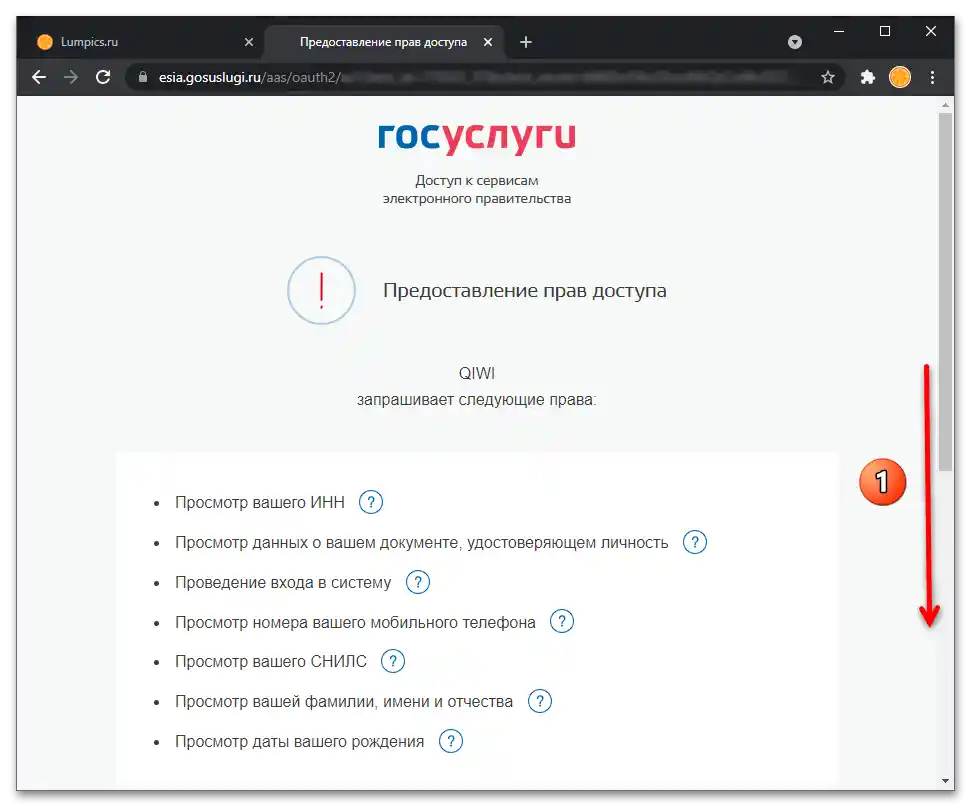Click the text Просмотр вашего ИНН

[x=259, y=502]
